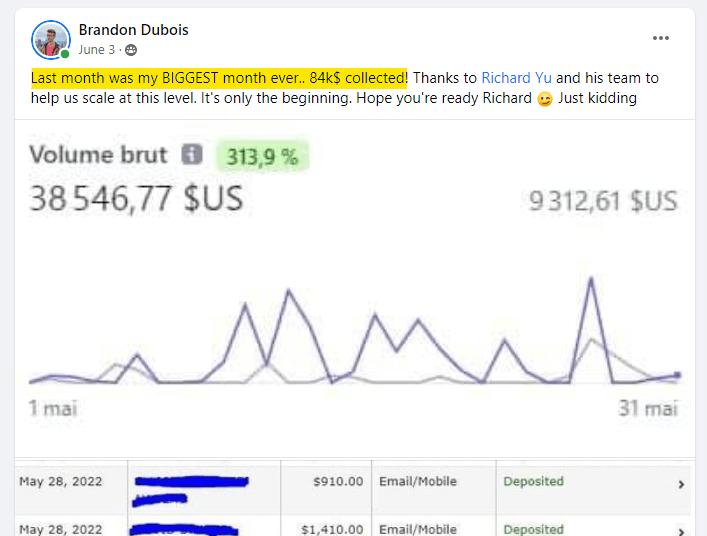The image size is (707, 536).
Task: Click the end-point dot on the chart line
Action: coord(677,376)
